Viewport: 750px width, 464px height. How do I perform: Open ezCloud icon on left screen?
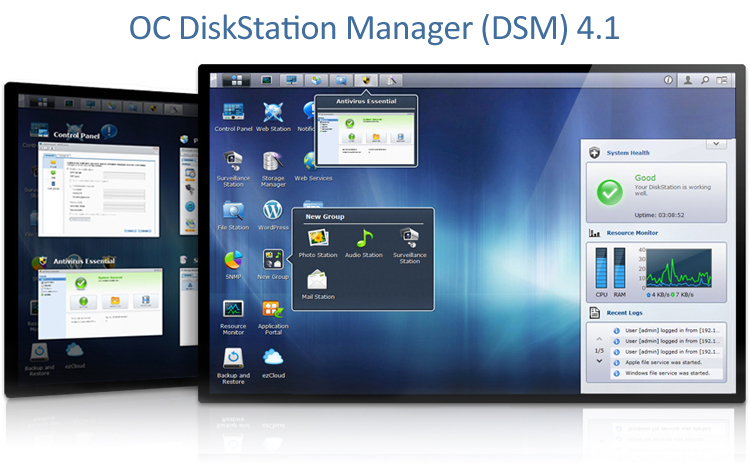click(75, 355)
